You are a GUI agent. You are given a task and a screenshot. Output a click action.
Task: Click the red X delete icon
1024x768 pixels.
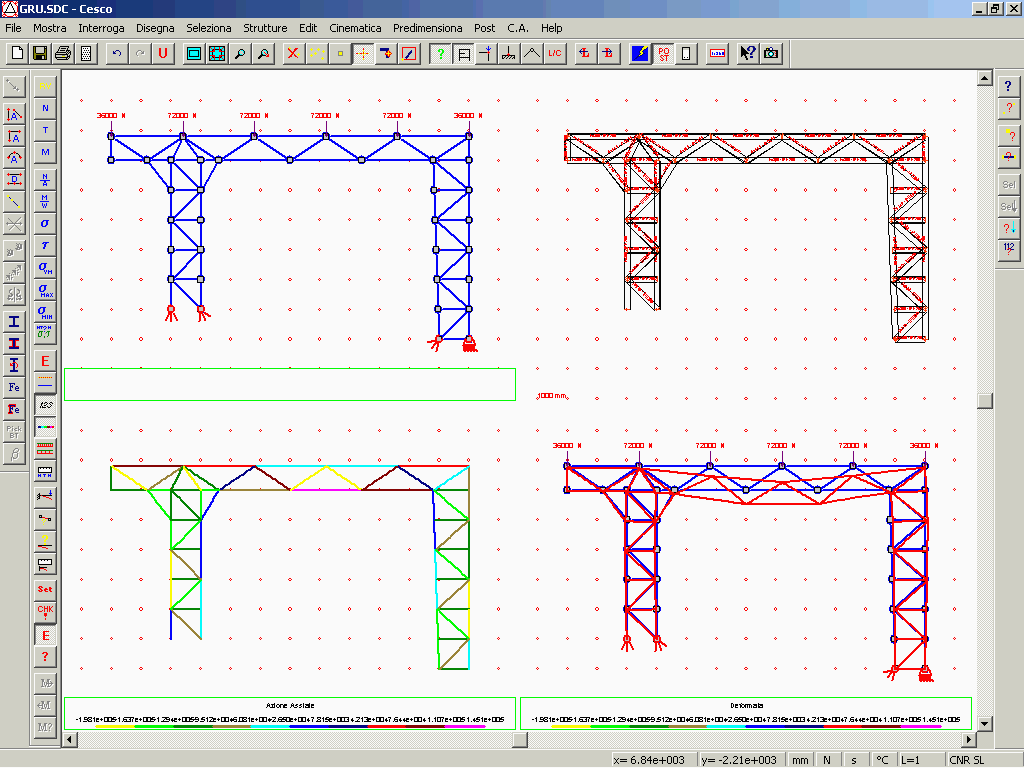[293, 53]
